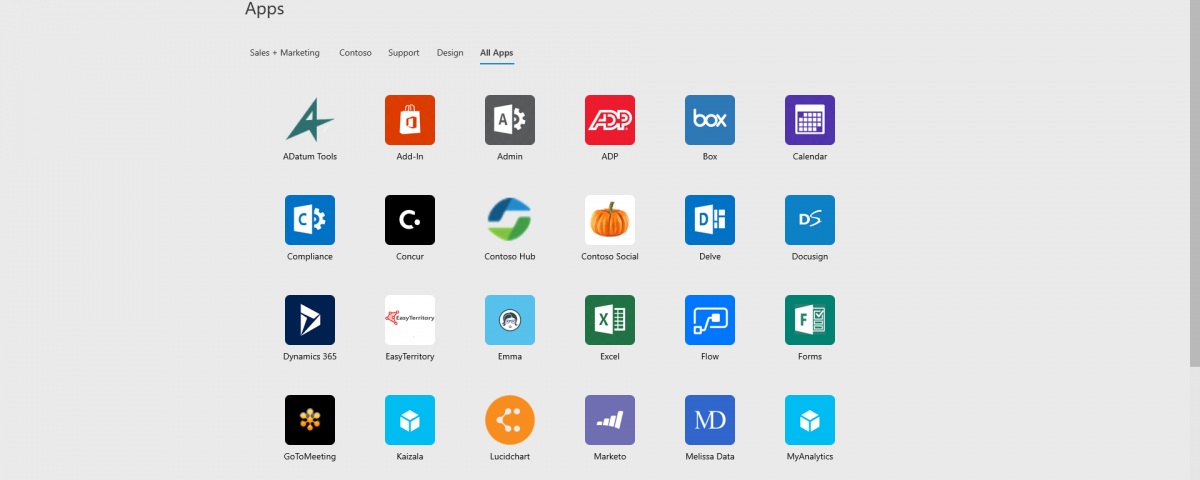Click the "Contoso Hub" label text
This screenshot has height=480, width=1200.
(x=510, y=257)
